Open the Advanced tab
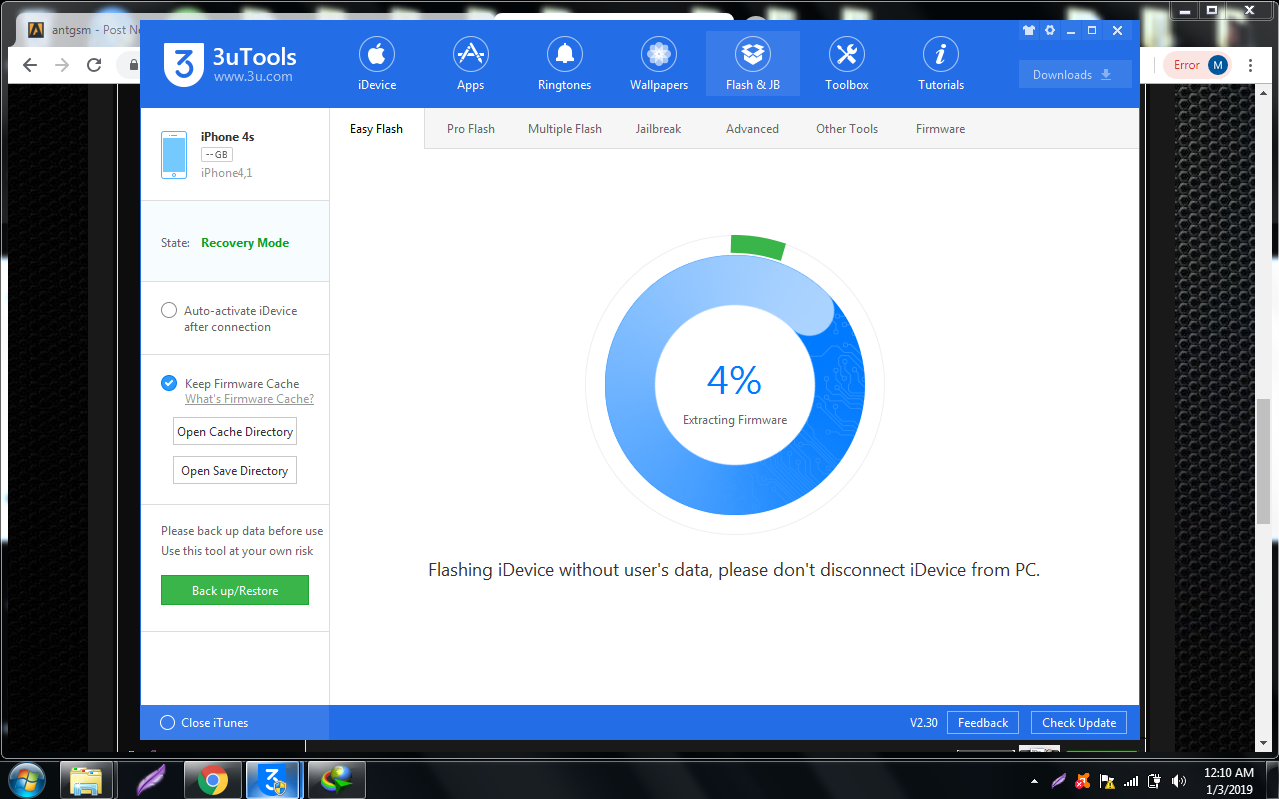This screenshot has height=799, width=1279. [752, 129]
